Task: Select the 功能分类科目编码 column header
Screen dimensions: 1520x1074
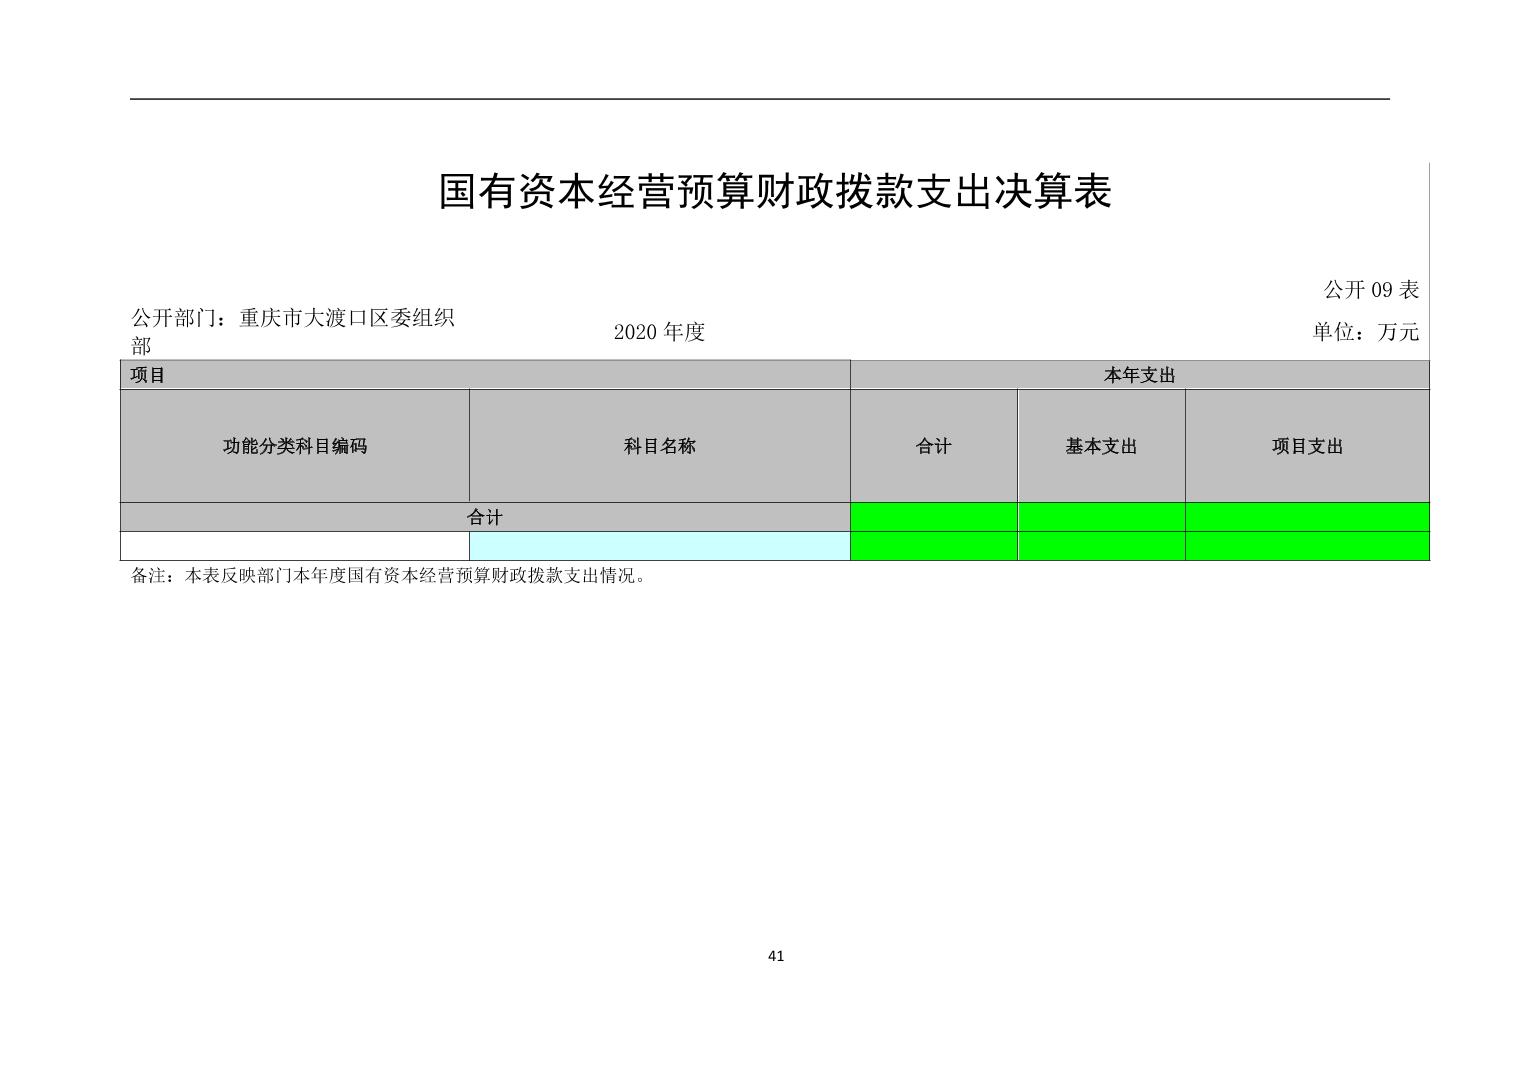Action: (294, 446)
